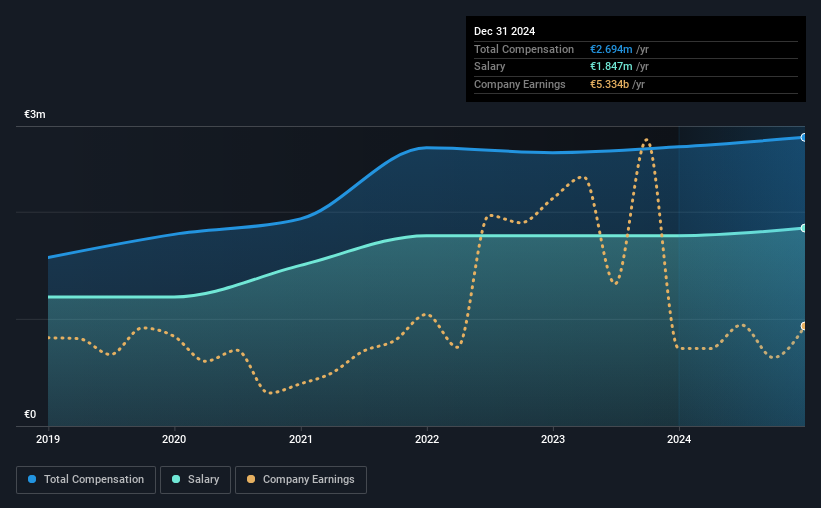This screenshot has height=508, width=821.
Task: Click the tooltip Salary label
Action: point(490,67)
